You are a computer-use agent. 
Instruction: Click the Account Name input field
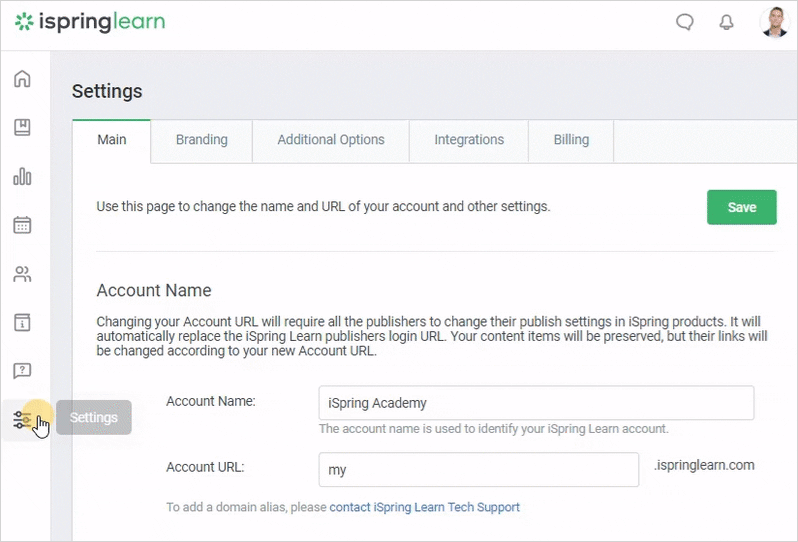[536, 403]
